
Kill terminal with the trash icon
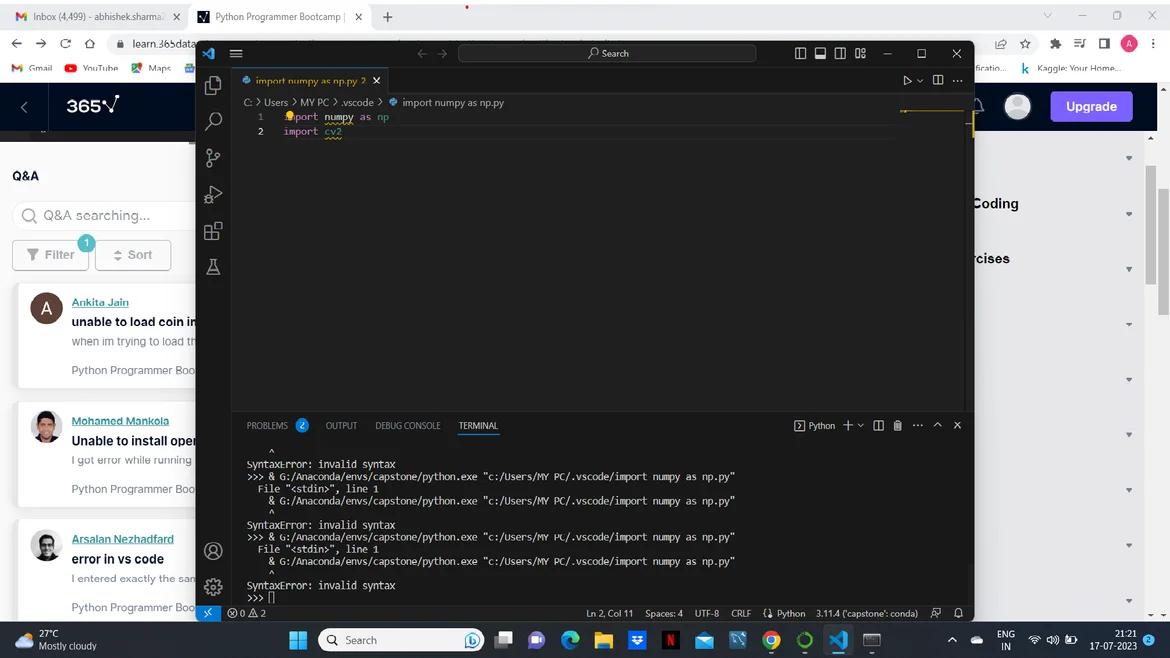coord(897,426)
